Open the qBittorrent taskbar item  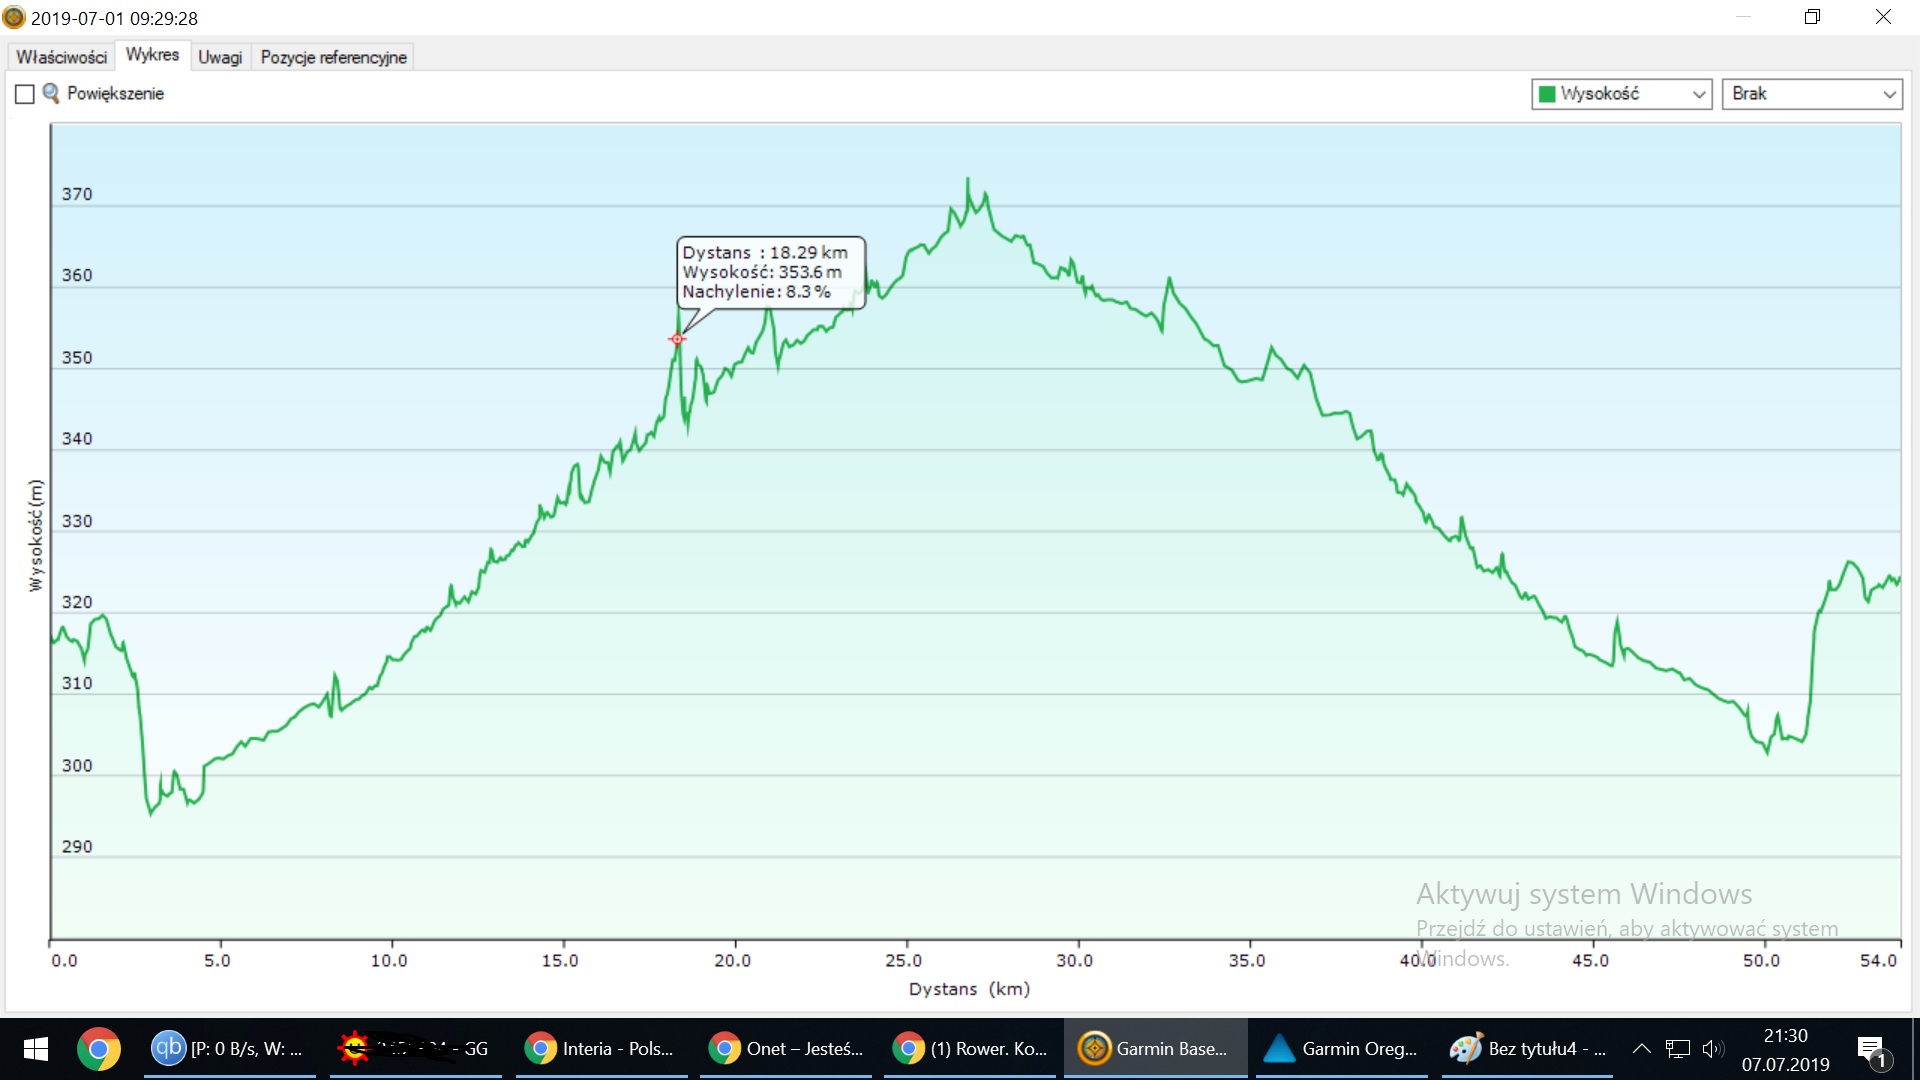tap(229, 1048)
